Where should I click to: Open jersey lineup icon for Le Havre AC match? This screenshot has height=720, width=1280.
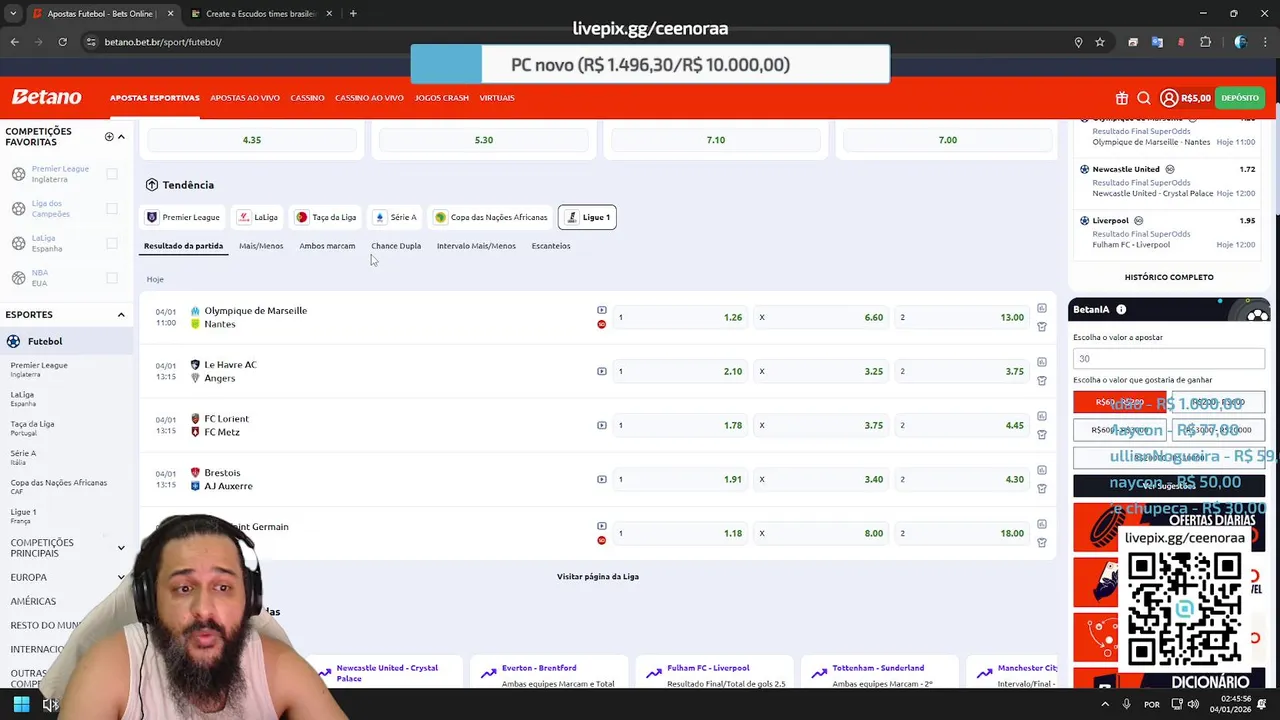point(1041,380)
